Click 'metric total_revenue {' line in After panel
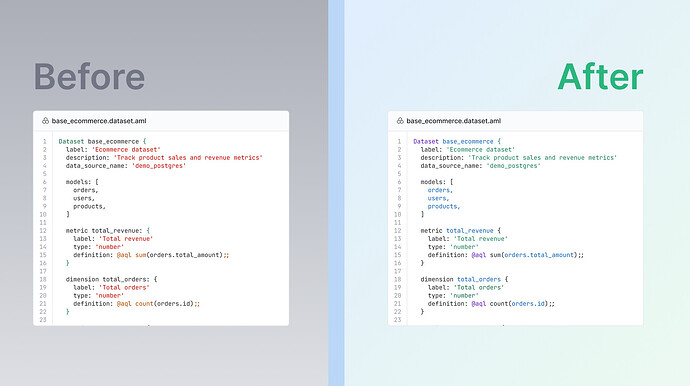Viewport: 690px width, 386px height. click(x=461, y=231)
